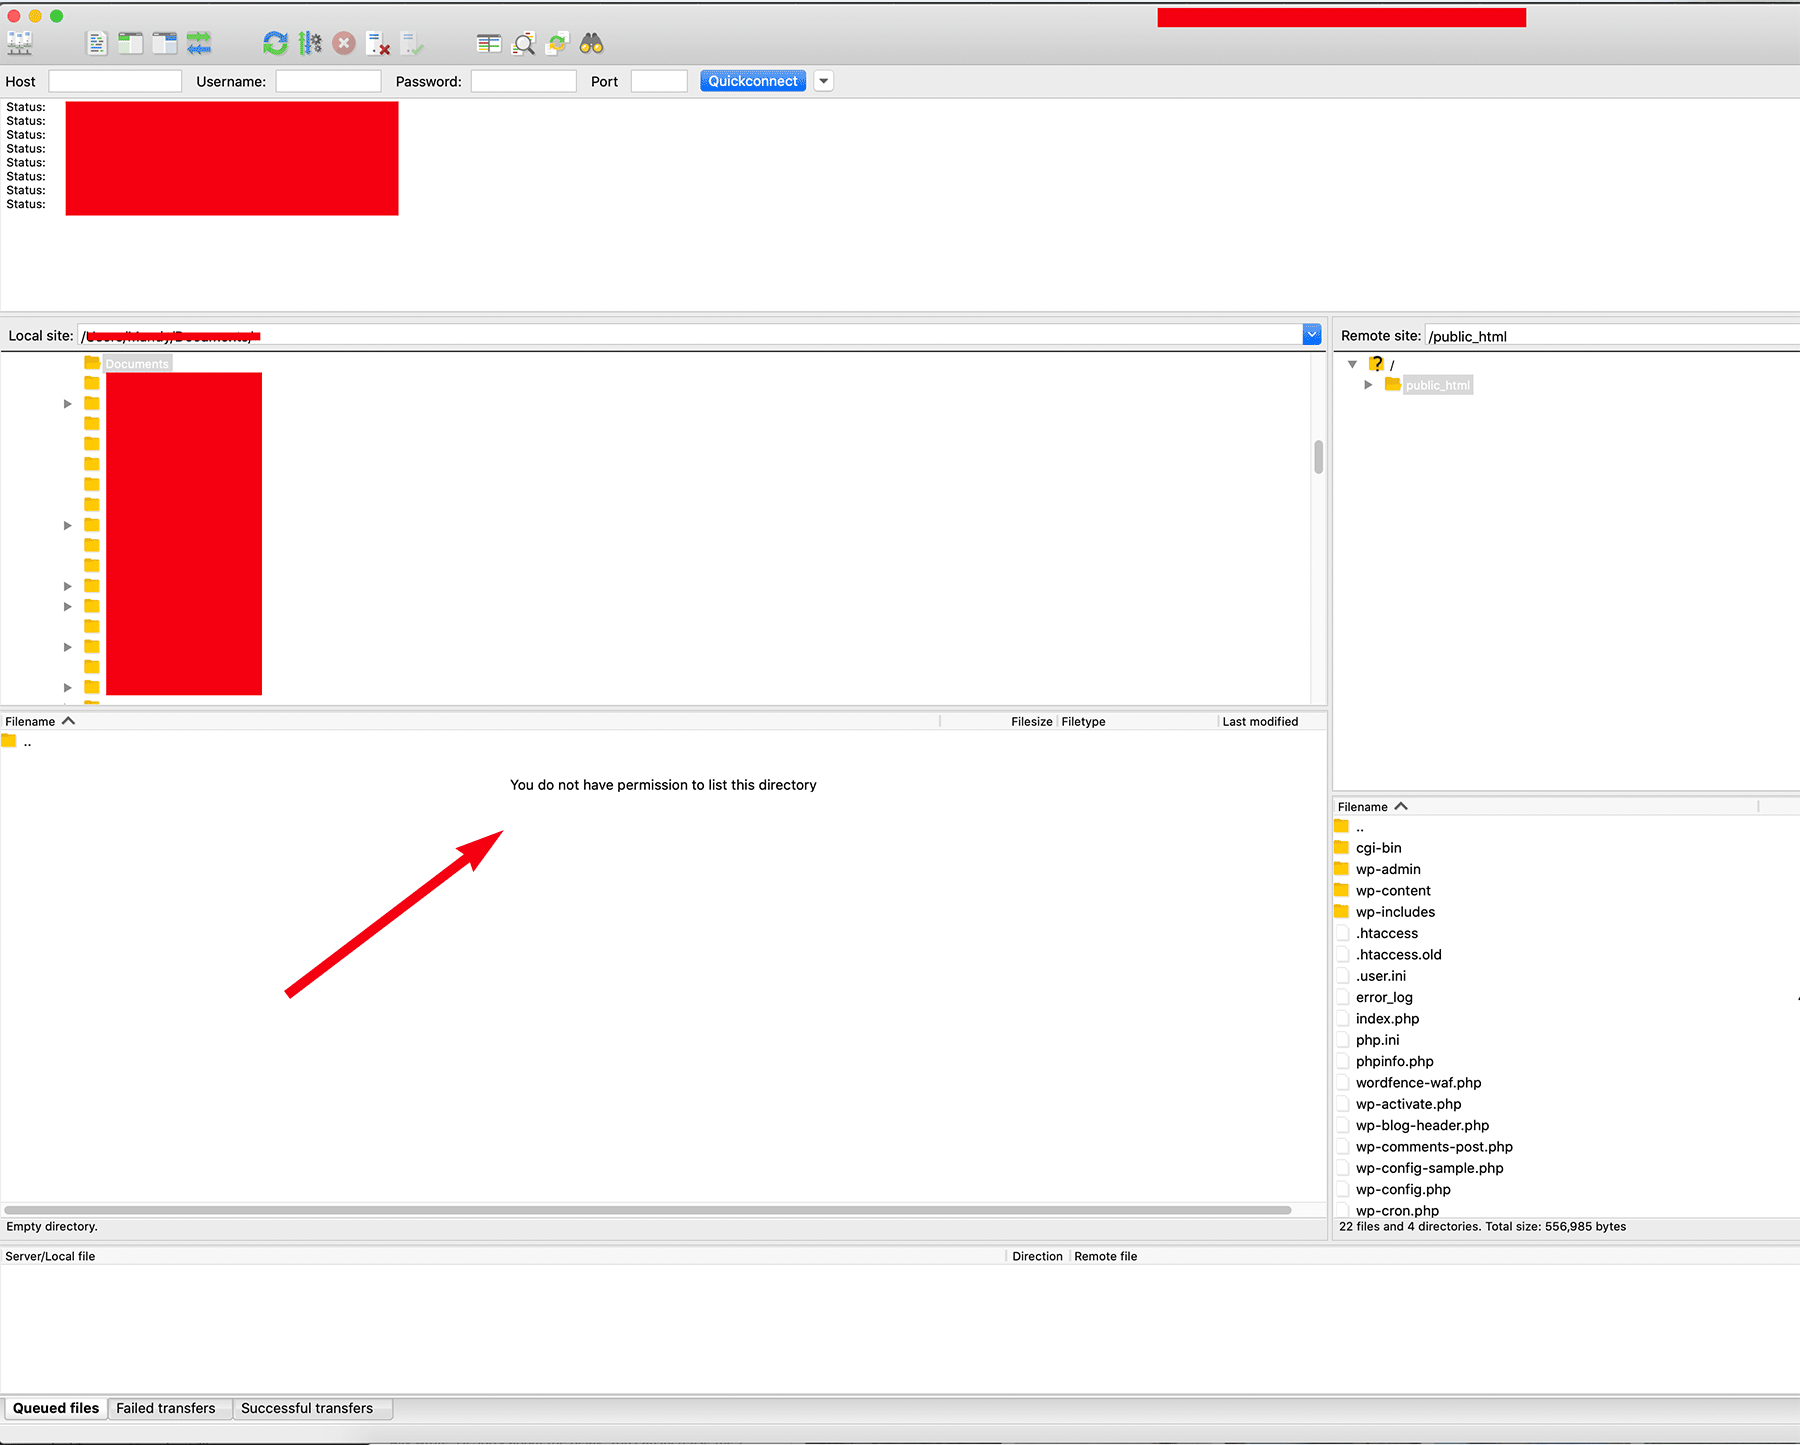Expand the first collapsed folder below Documents
Image resolution: width=1800 pixels, height=1445 pixels.
(67, 404)
